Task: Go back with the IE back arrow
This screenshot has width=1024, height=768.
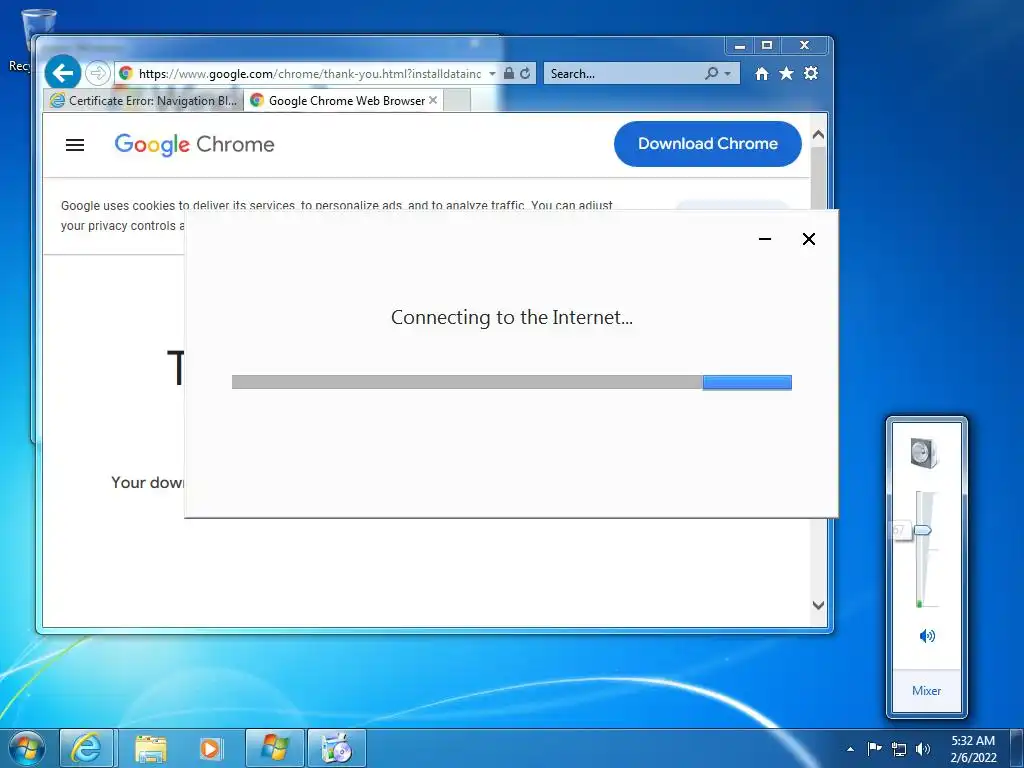Action: pos(63,72)
